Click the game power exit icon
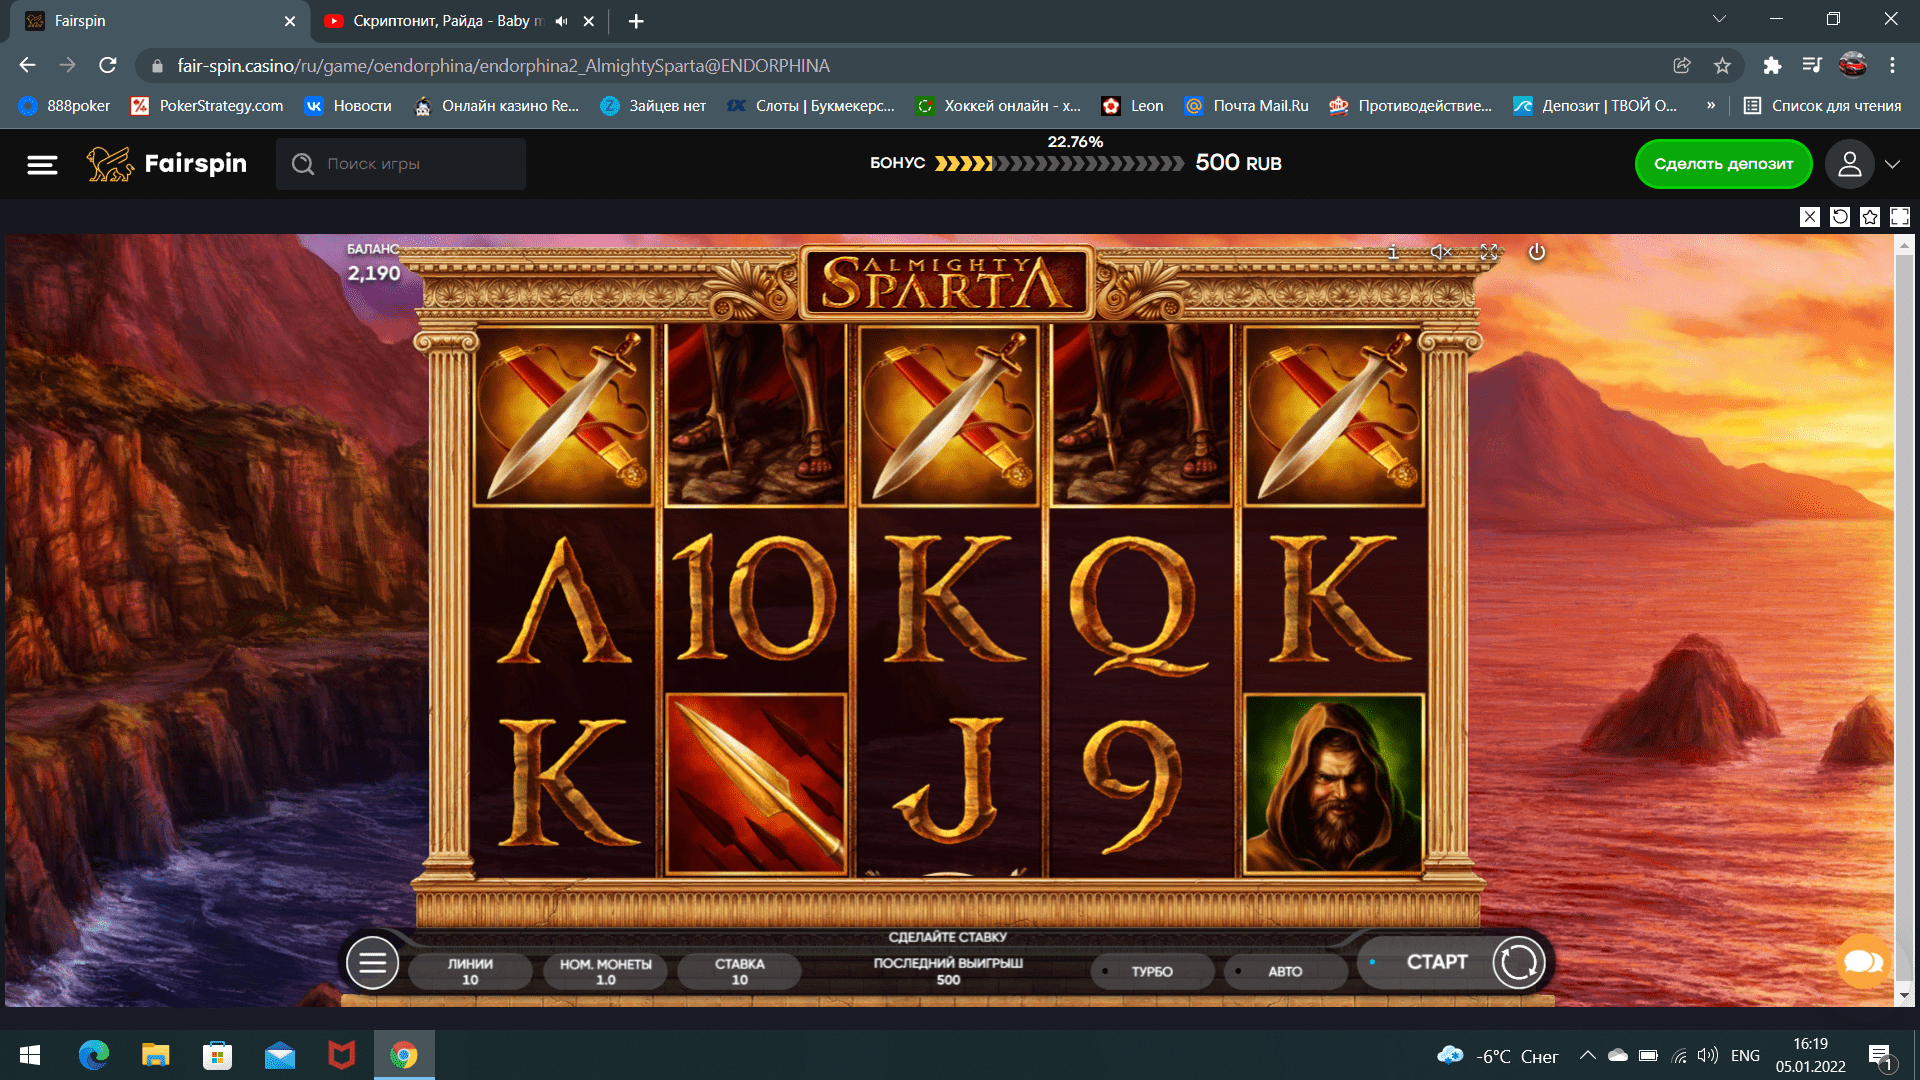 tap(1537, 252)
